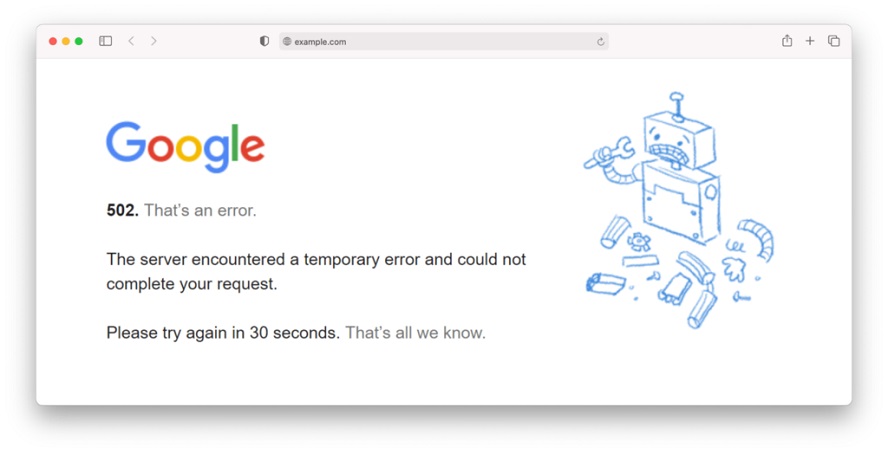Image resolution: width=888 pixels, height=453 pixels.
Task: Click the bold 502 error code
Action: (x=122, y=211)
